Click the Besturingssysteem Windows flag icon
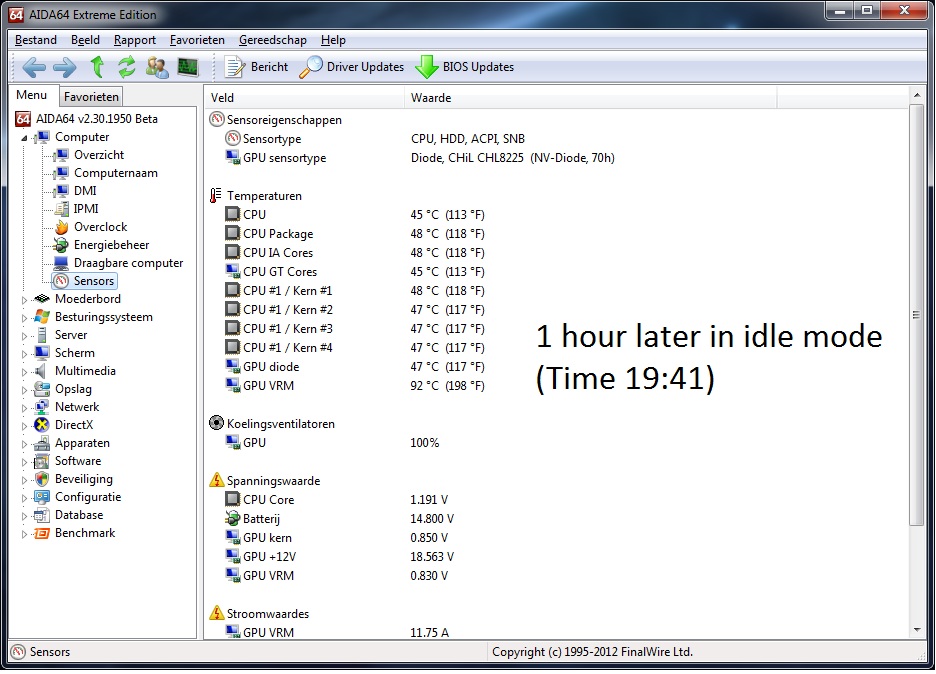The height and width of the screenshot is (674, 936). (42, 316)
